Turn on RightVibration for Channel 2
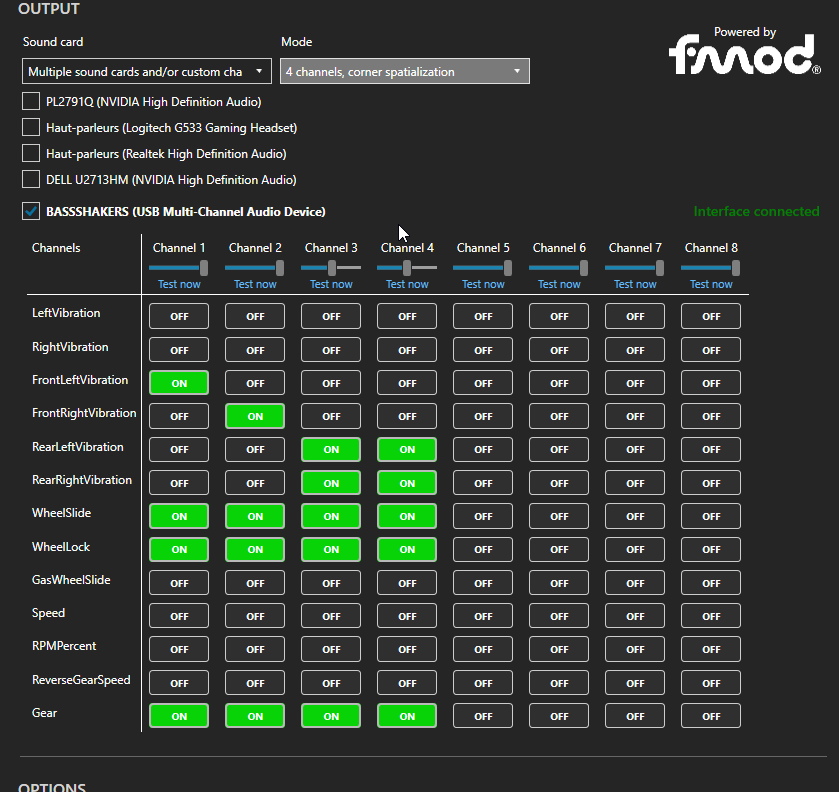Screen dimensions: 839x792 (255, 351)
